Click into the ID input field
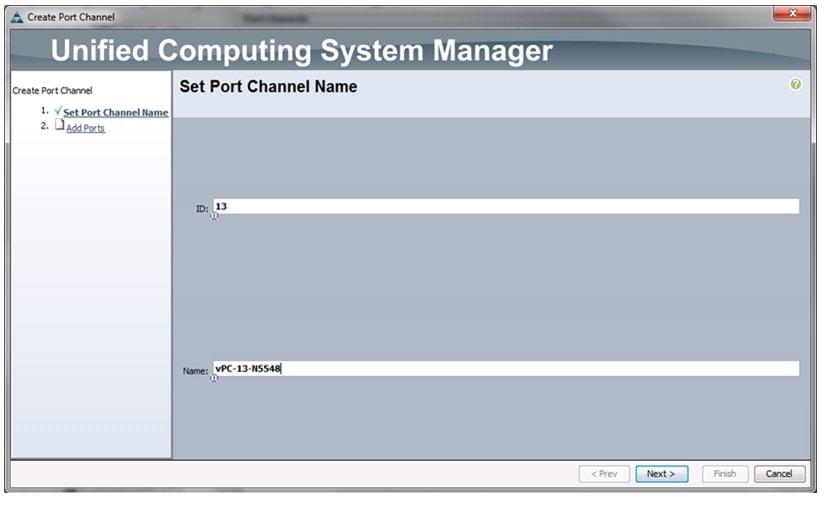This screenshot has width=829, height=530. (x=505, y=206)
